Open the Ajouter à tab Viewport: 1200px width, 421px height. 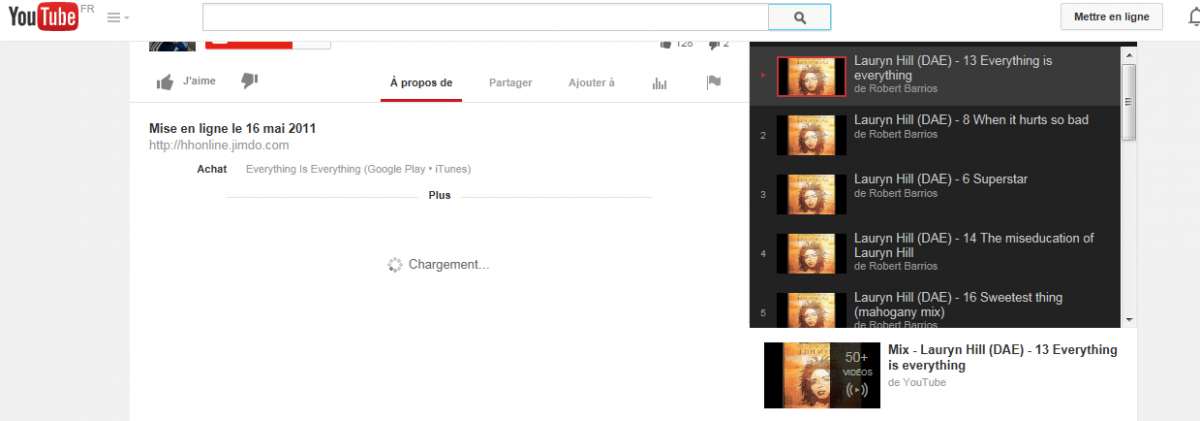[591, 83]
